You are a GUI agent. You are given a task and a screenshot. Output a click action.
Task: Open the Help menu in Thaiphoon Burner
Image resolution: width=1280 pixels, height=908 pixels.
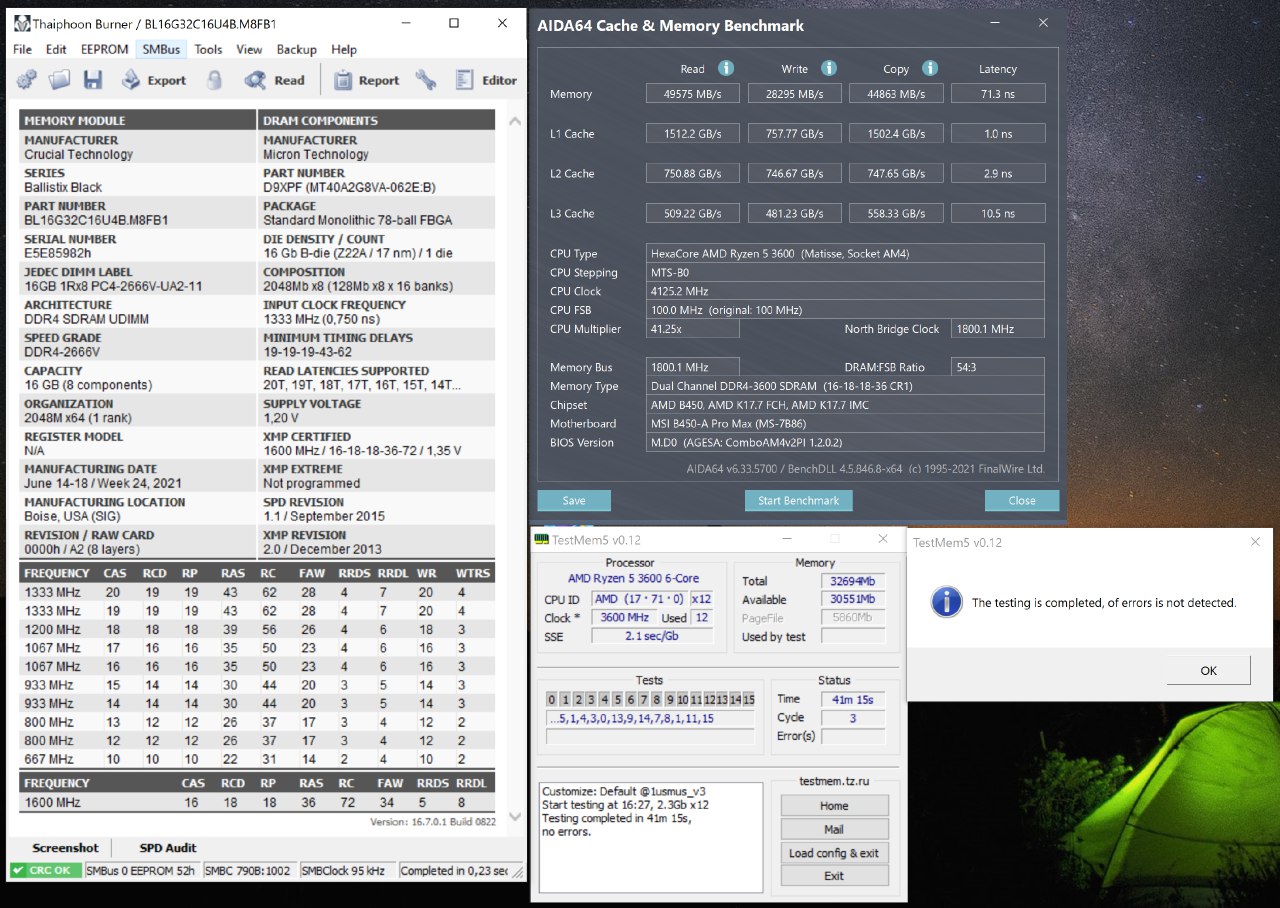coord(344,49)
